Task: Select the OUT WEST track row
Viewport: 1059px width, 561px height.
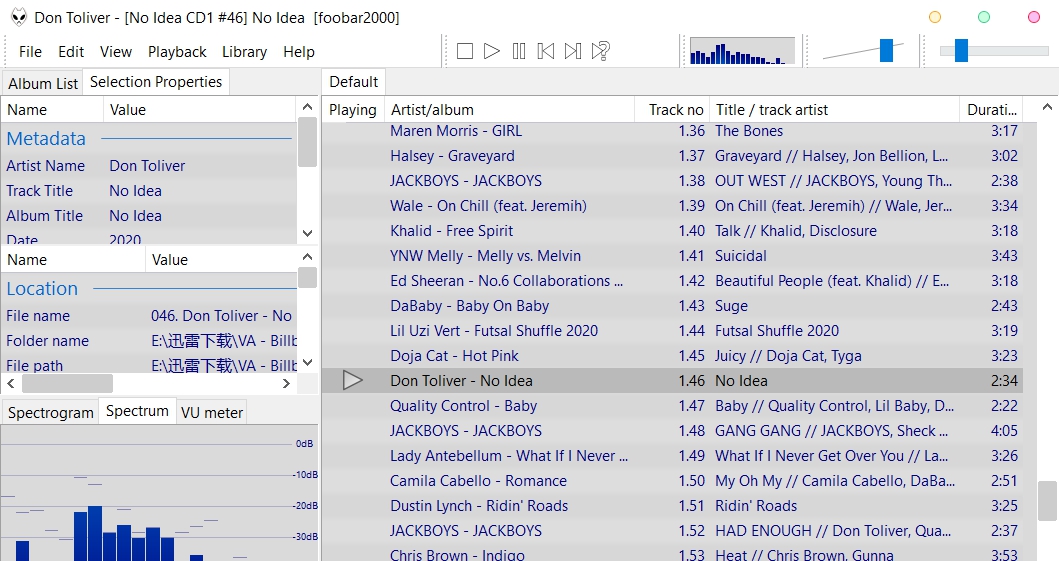Action: [672, 181]
